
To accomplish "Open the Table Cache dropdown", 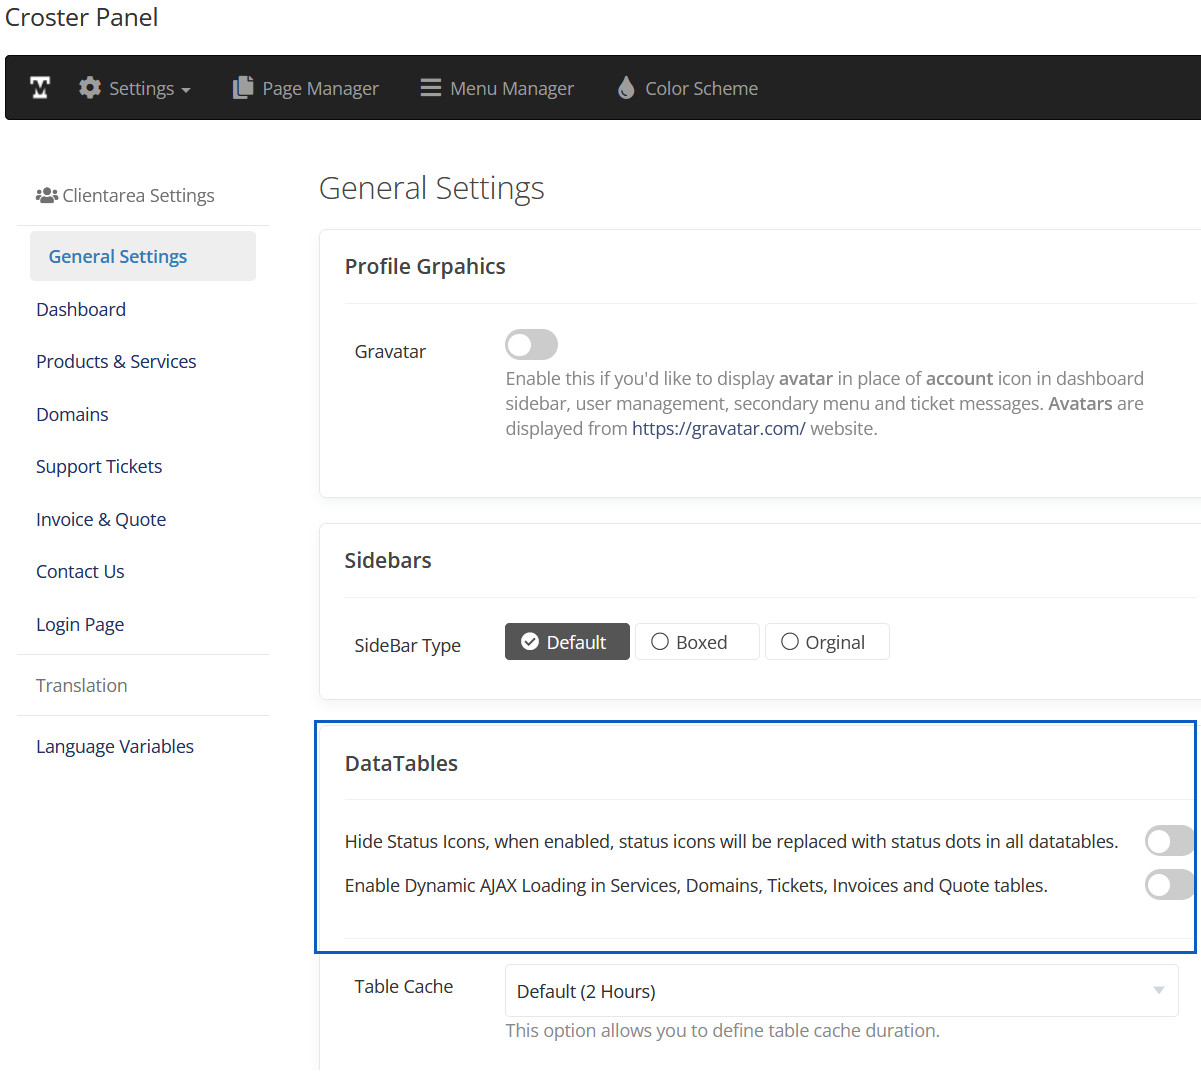I will click(841, 991).
